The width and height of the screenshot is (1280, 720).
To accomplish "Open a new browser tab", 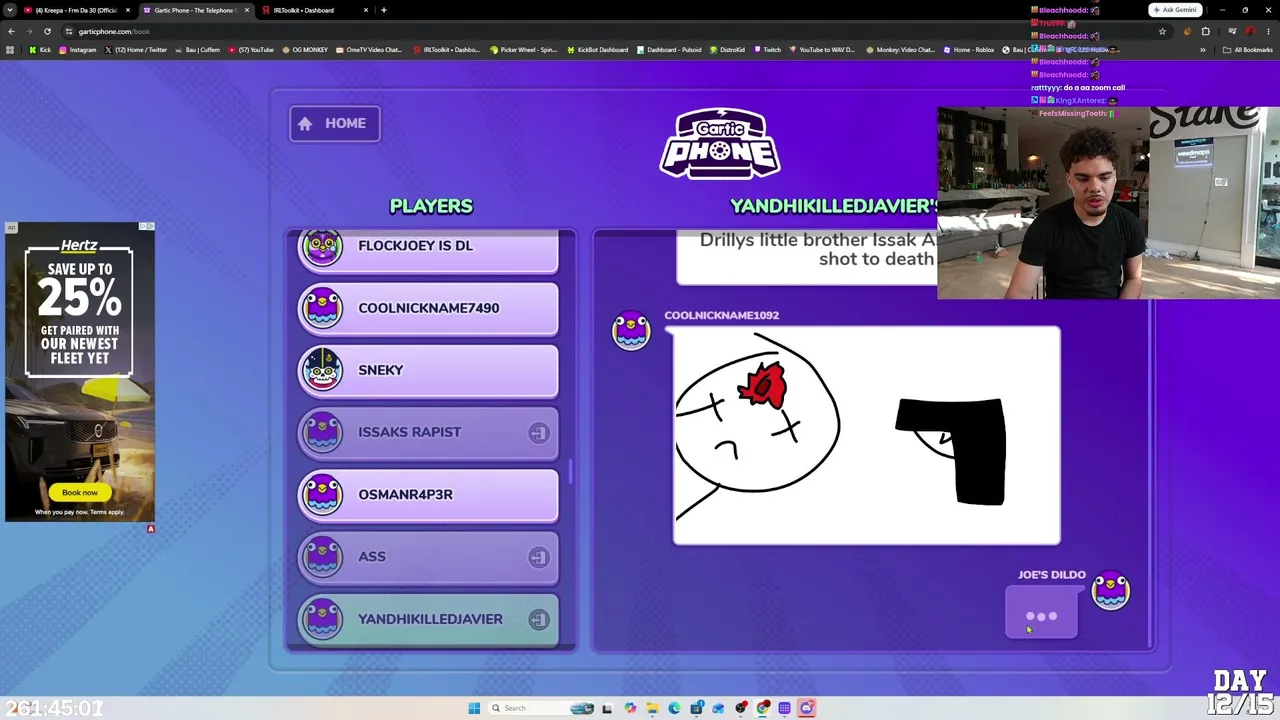I will (384, 10).
